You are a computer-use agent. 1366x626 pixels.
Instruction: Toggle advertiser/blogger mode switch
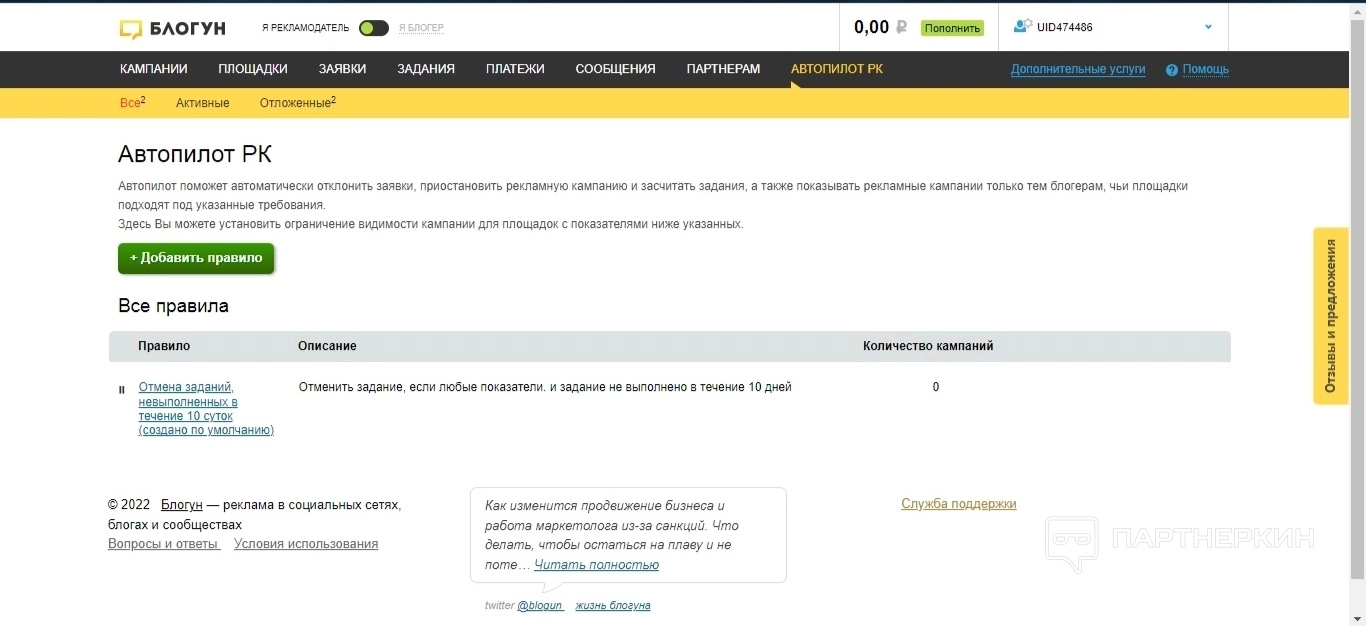click(x=374, y=28)
